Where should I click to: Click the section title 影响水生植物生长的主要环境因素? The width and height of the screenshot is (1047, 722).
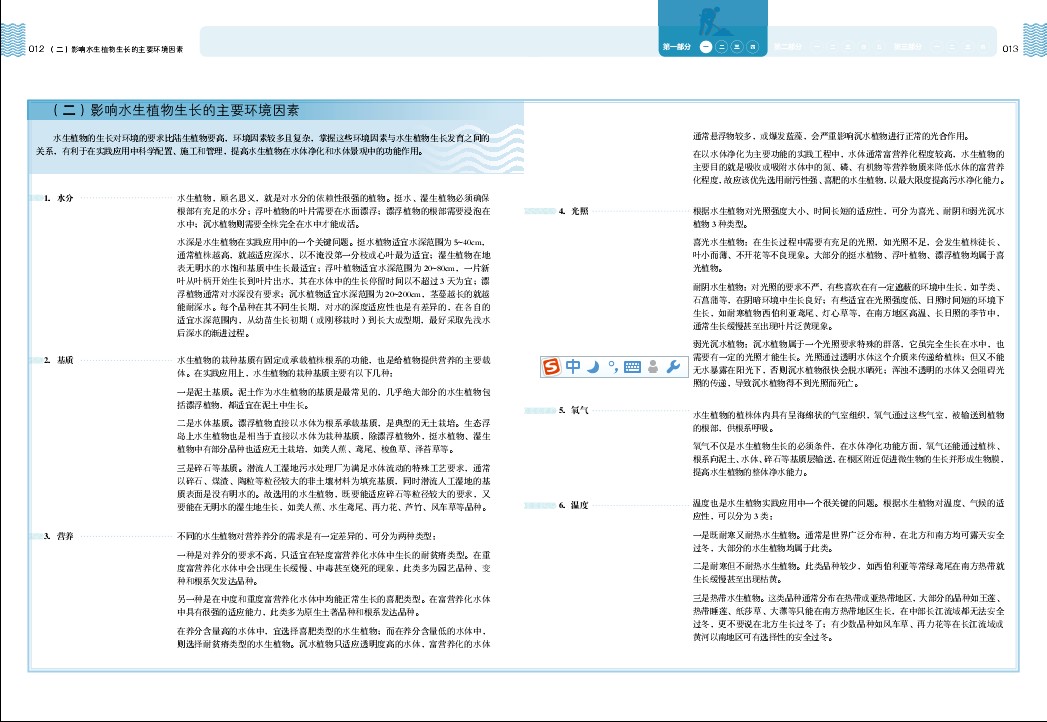[x=182, y=109]
